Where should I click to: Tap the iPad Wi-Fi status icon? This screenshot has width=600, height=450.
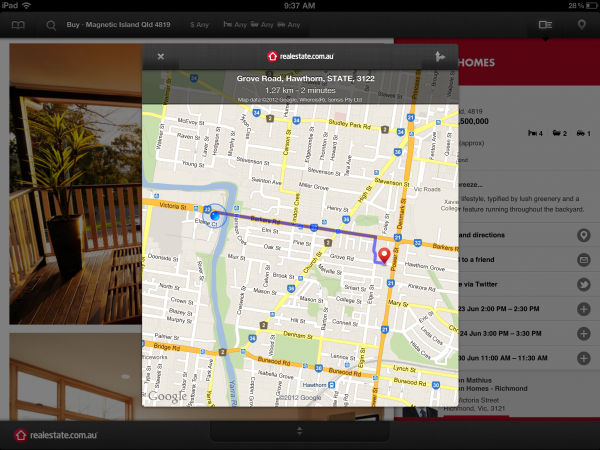[26, 5]
